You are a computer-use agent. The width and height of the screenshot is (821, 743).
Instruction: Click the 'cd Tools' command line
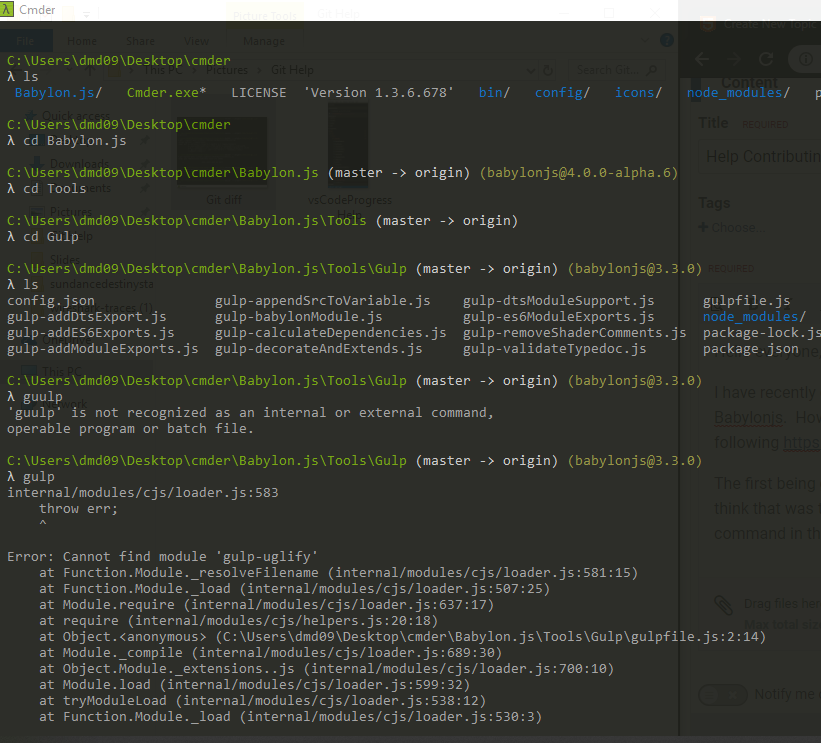47,188
